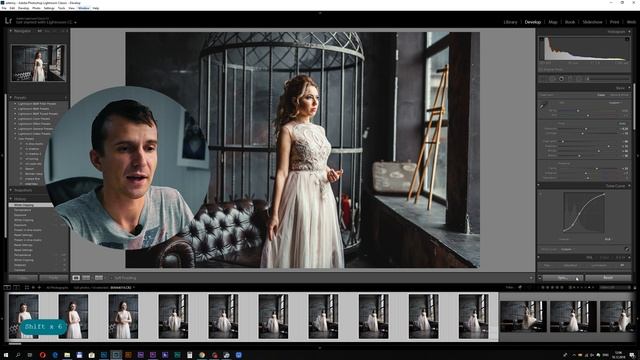Toggle Soft Proofing checkbox

111,278
